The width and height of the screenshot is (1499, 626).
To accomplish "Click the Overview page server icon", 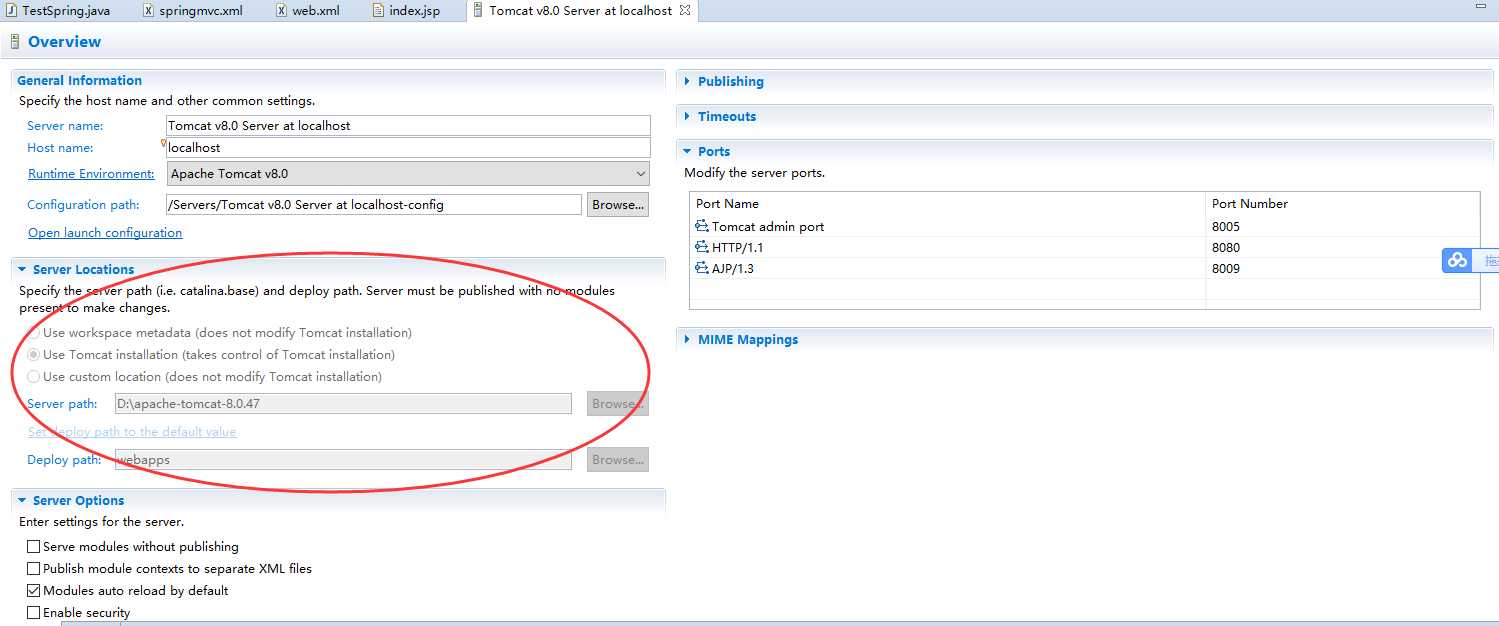I will point(14,42).
